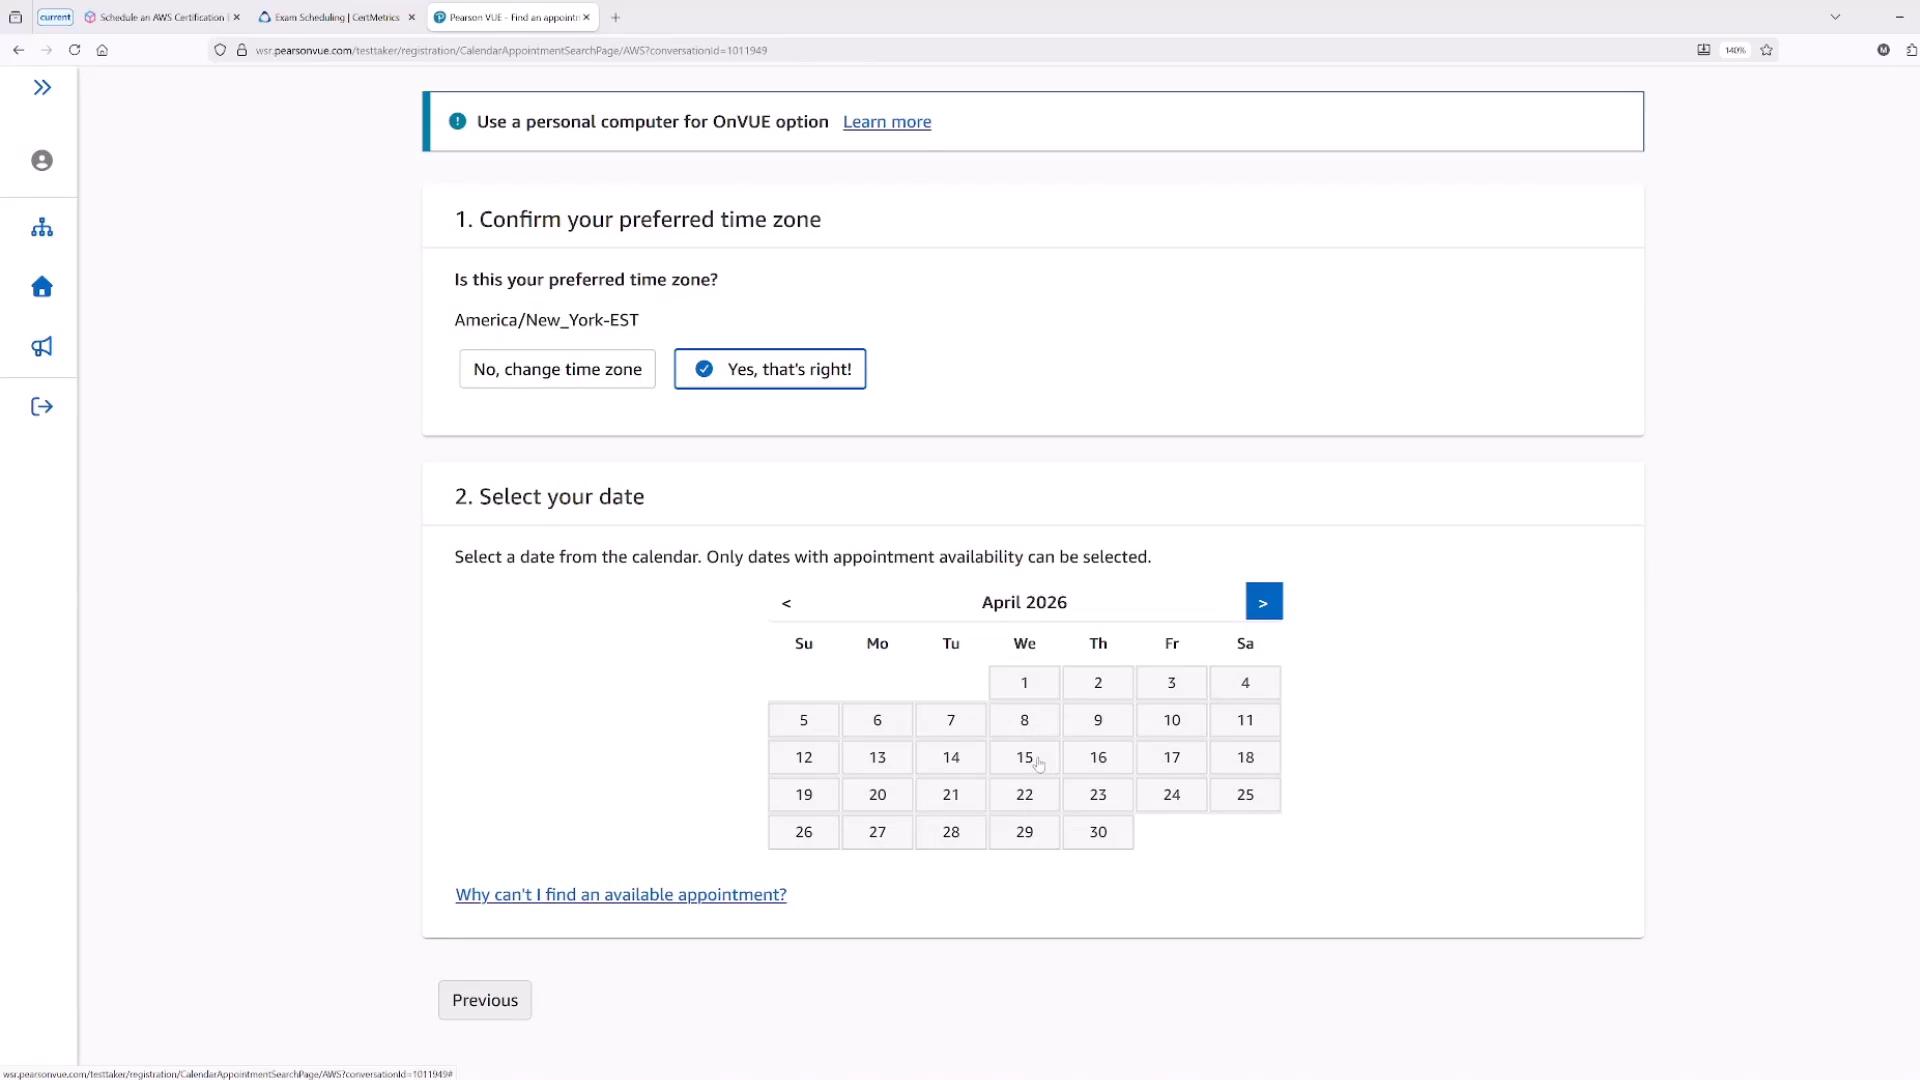
Task: Go to previous month in calendar
Action: coord(787,602)
